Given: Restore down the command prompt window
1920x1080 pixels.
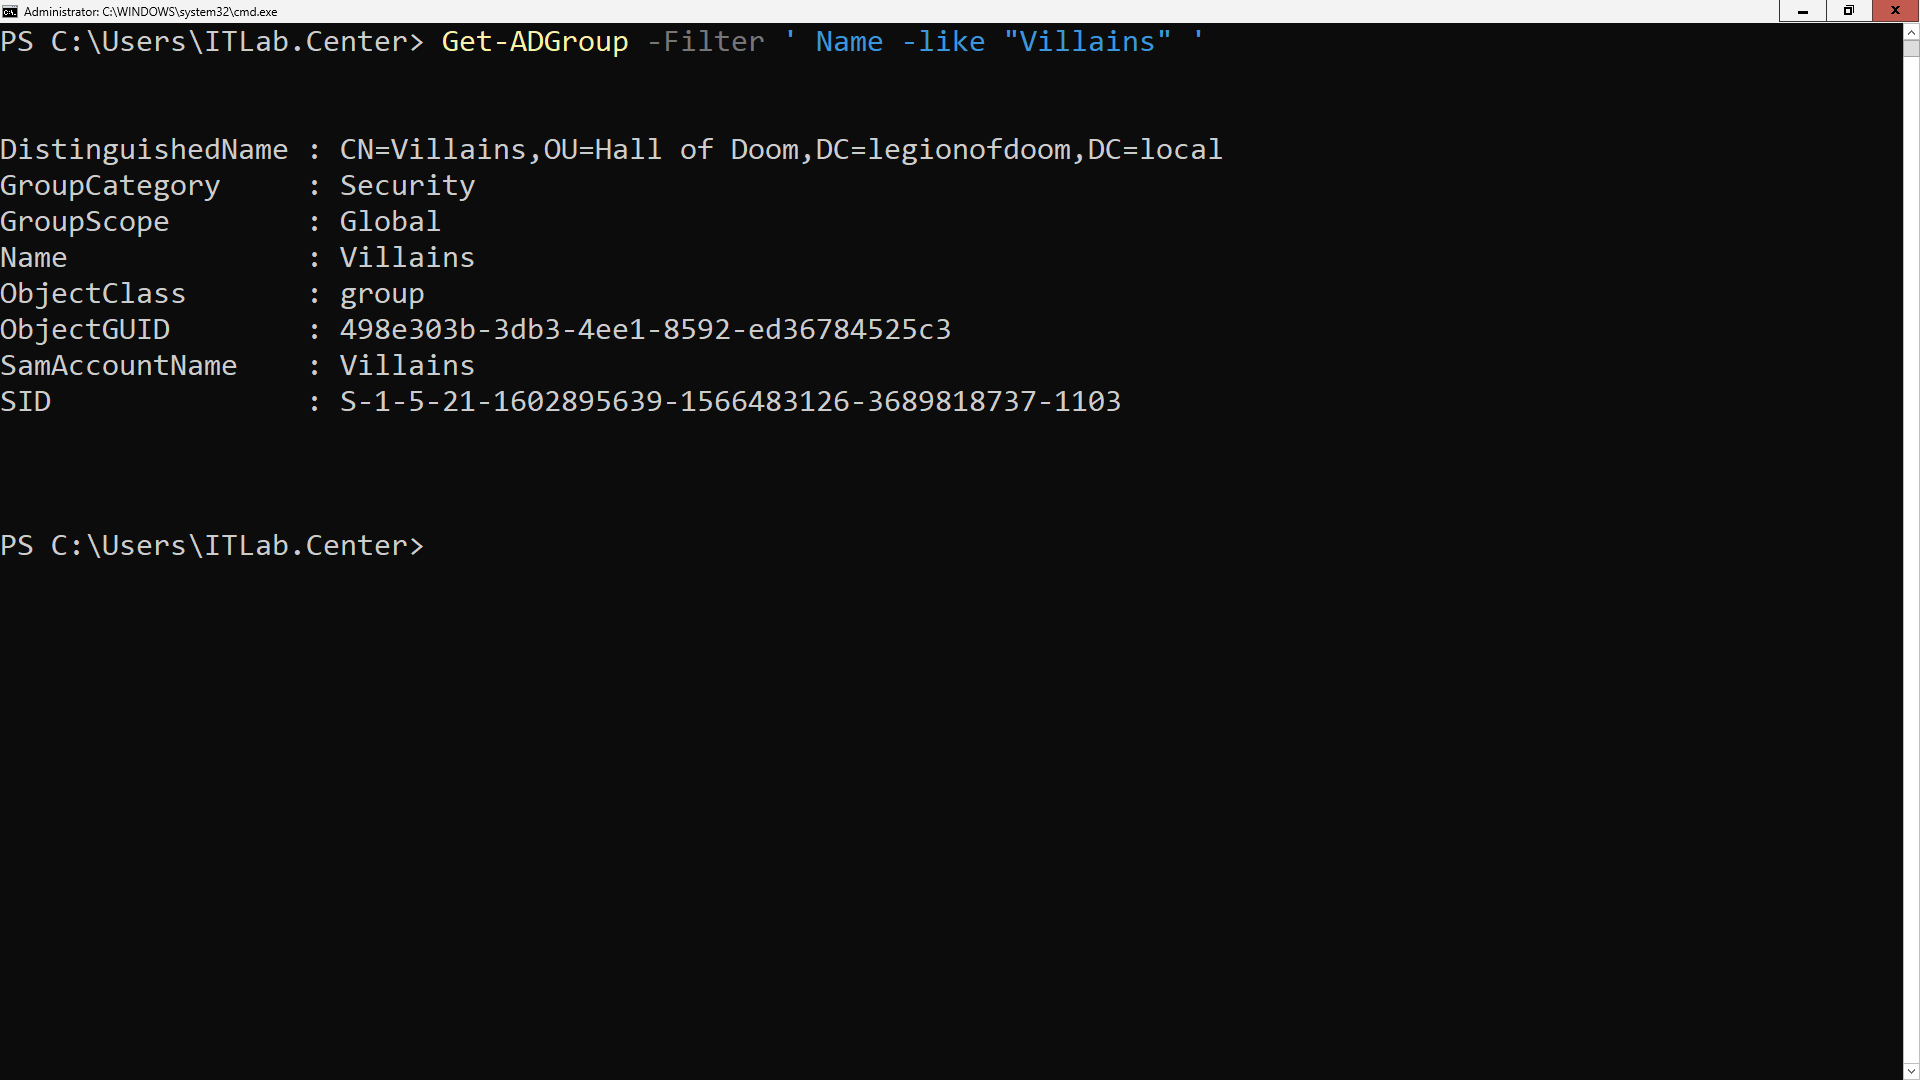Looking at the screenshot, I should click(x=1848, y=11).
